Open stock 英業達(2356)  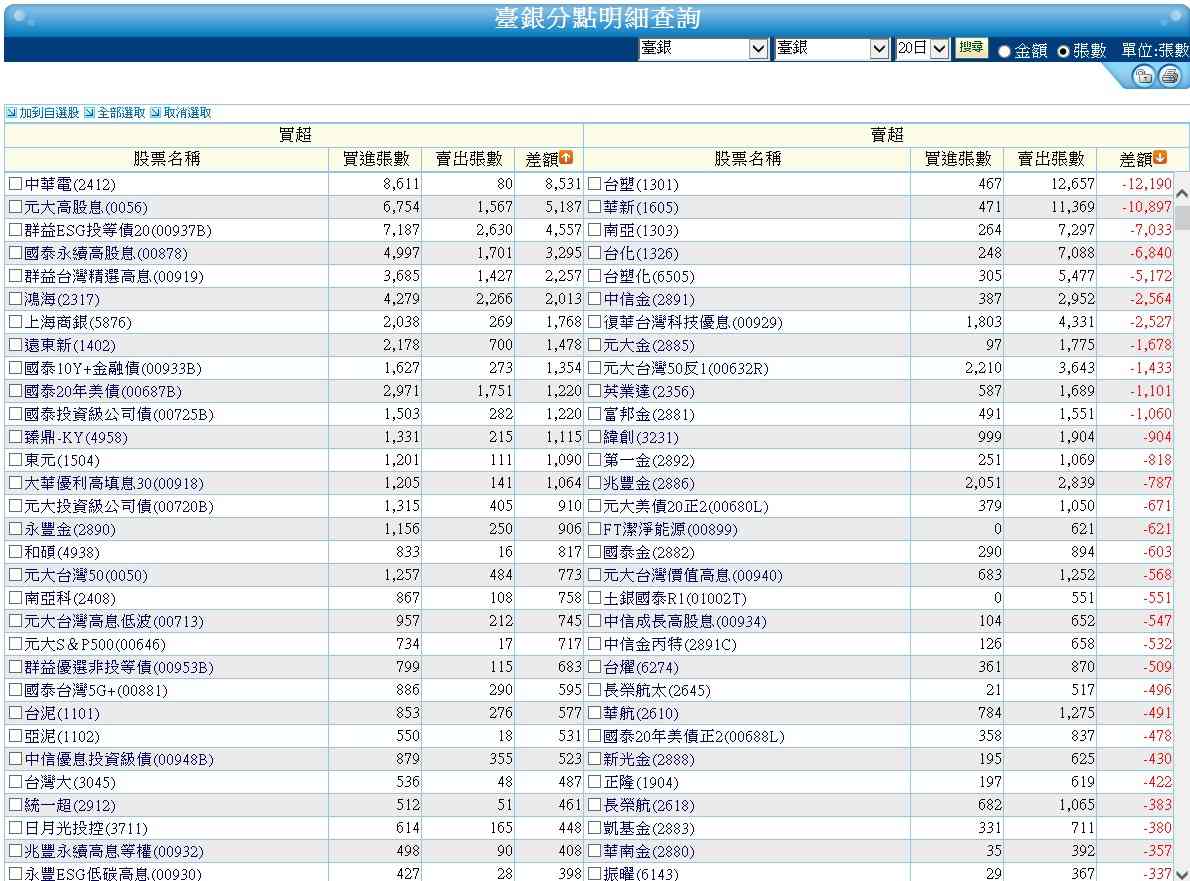[x=649, y=392]
